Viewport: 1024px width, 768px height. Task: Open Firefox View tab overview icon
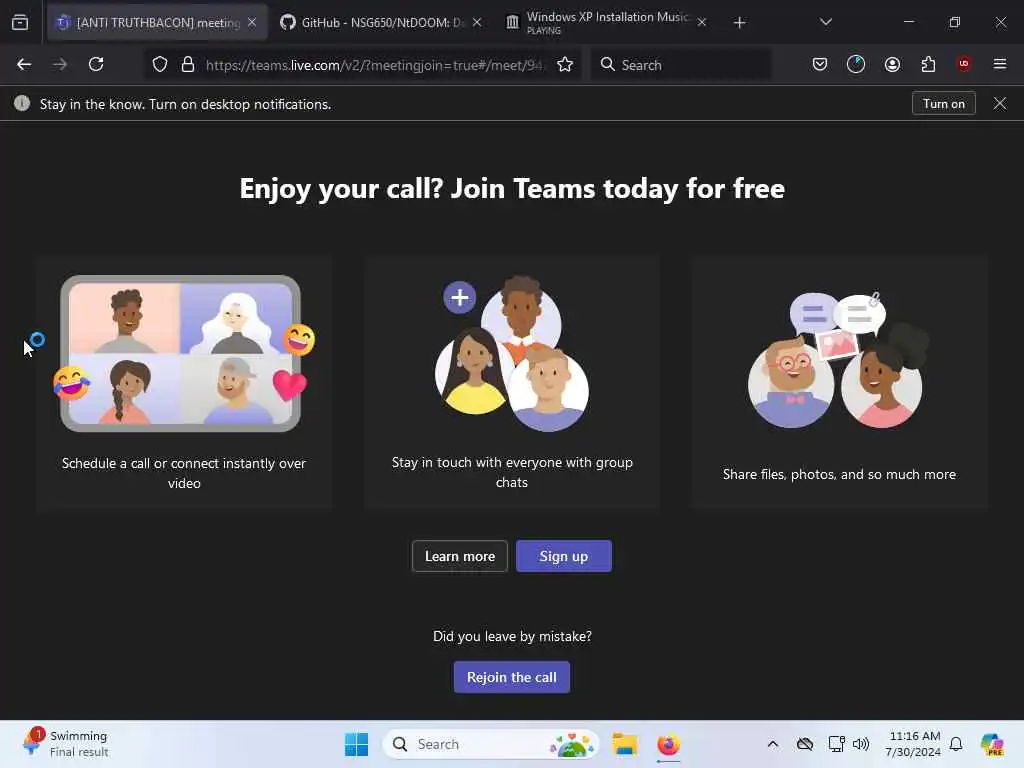pos(20,23)
